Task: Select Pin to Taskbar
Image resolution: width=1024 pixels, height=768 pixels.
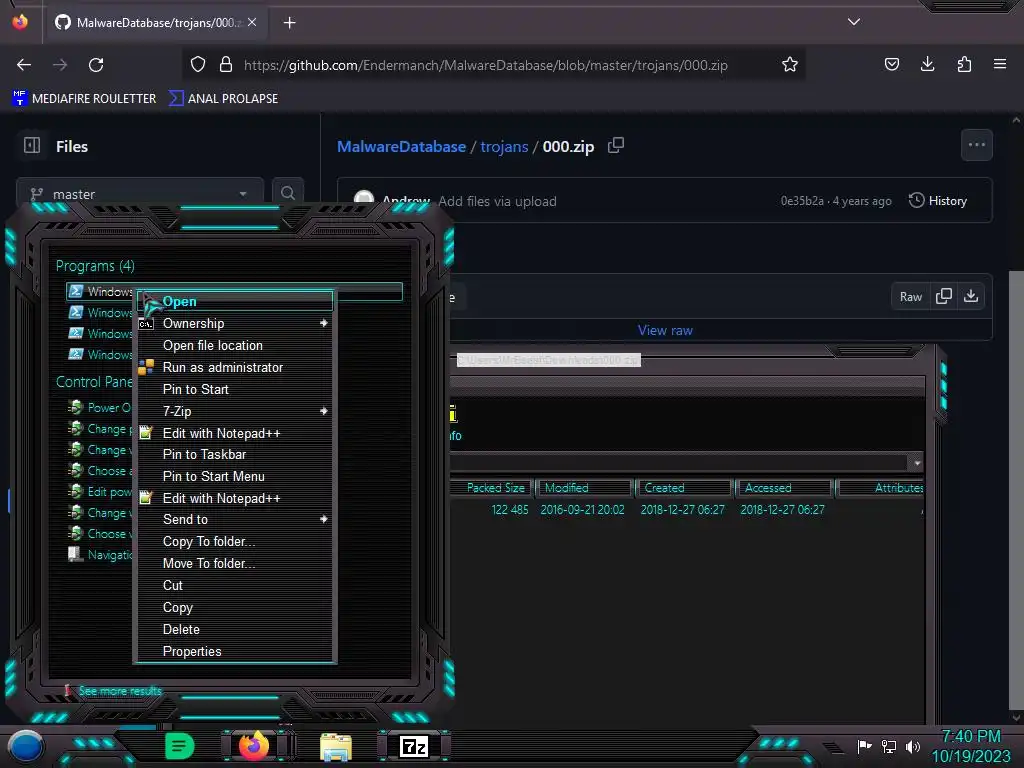Action: click(x=235, y=455)
